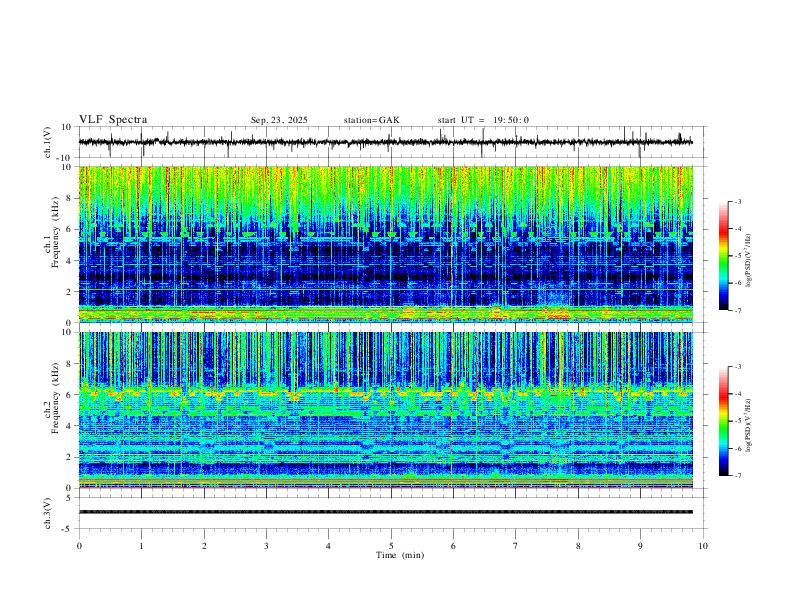Click the flat ch.3 voltage trace
792x612 pixels.
click(386, 512)
